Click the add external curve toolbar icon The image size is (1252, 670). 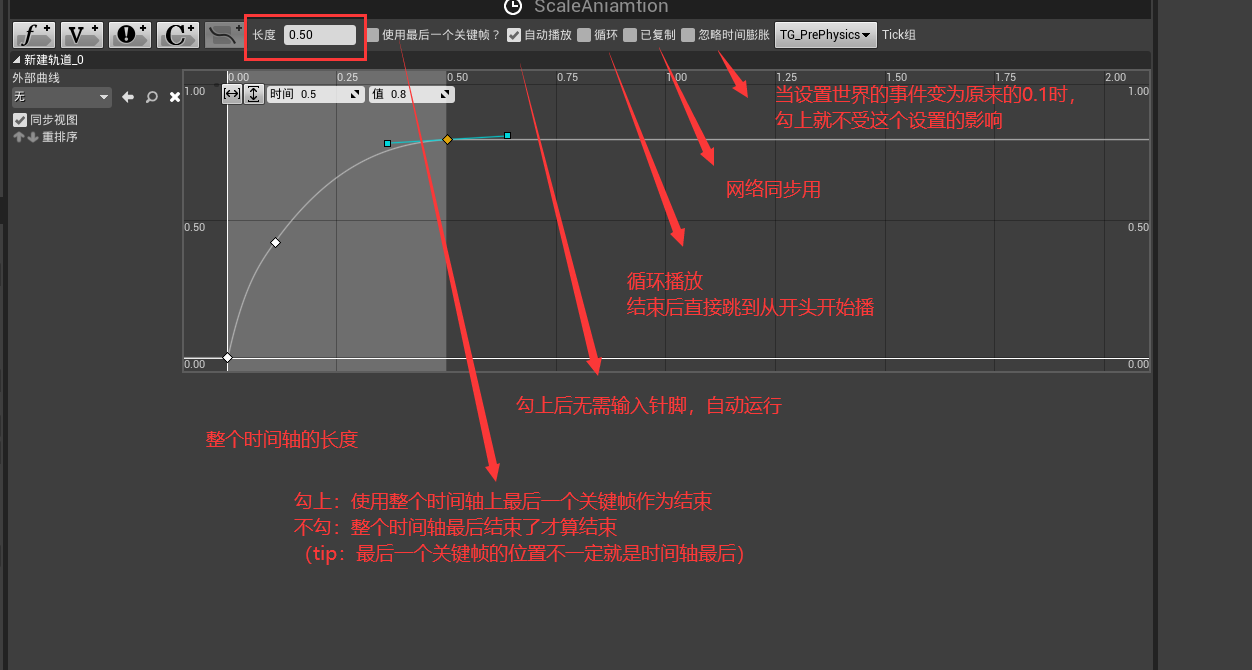click(224, 35)
